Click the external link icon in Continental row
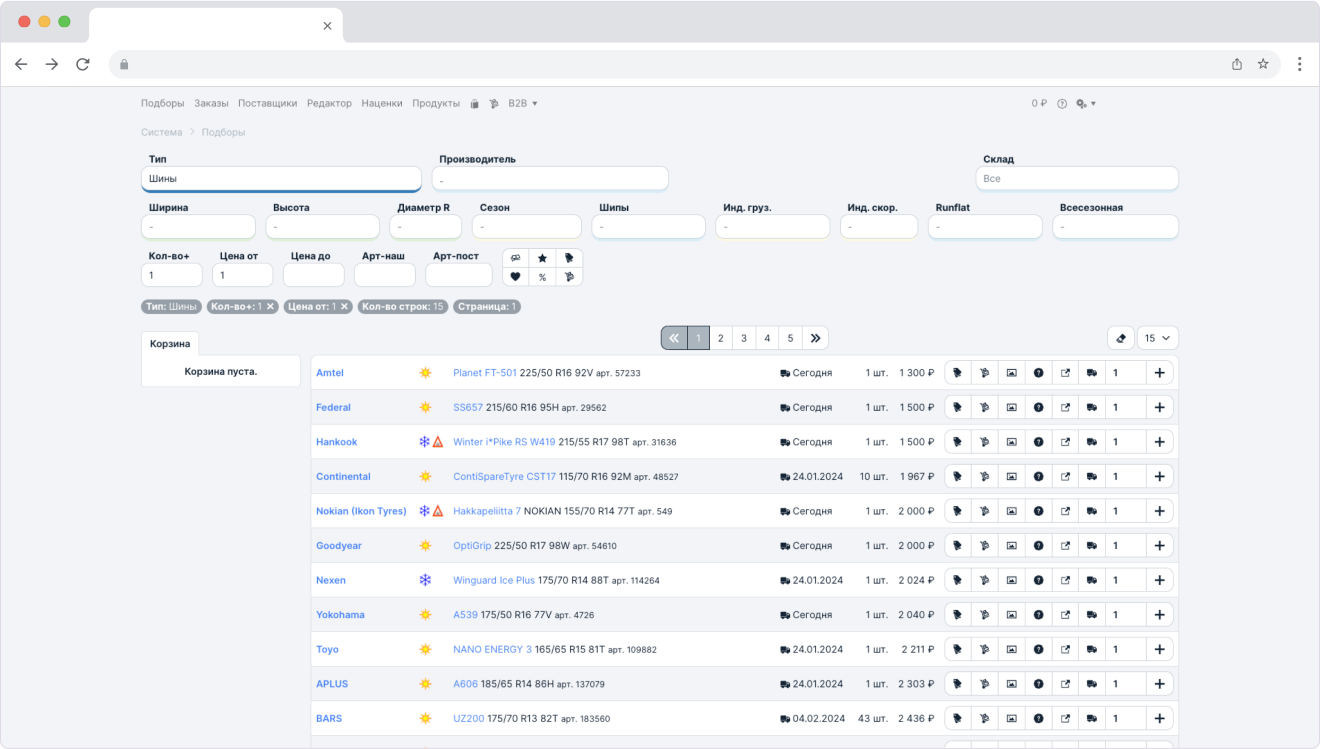1320x749 pixels. coord(1065,476)
